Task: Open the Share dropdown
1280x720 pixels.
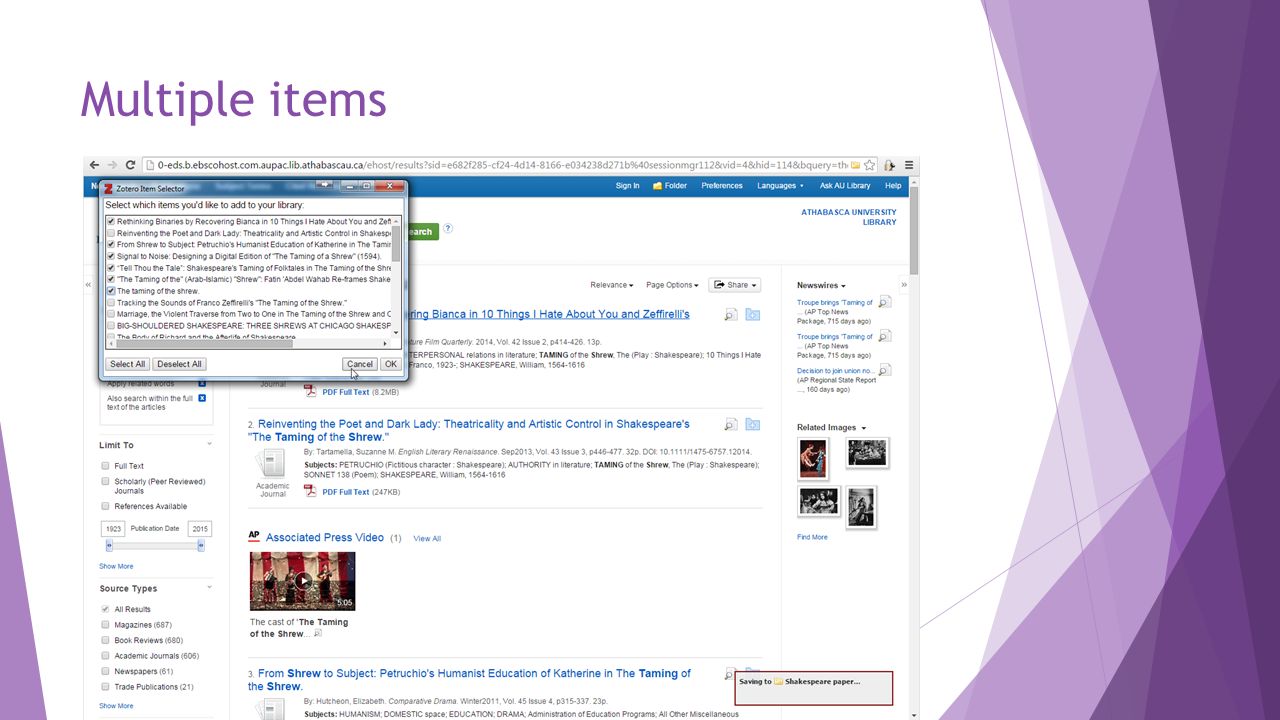Action: [x=734, y=285]
